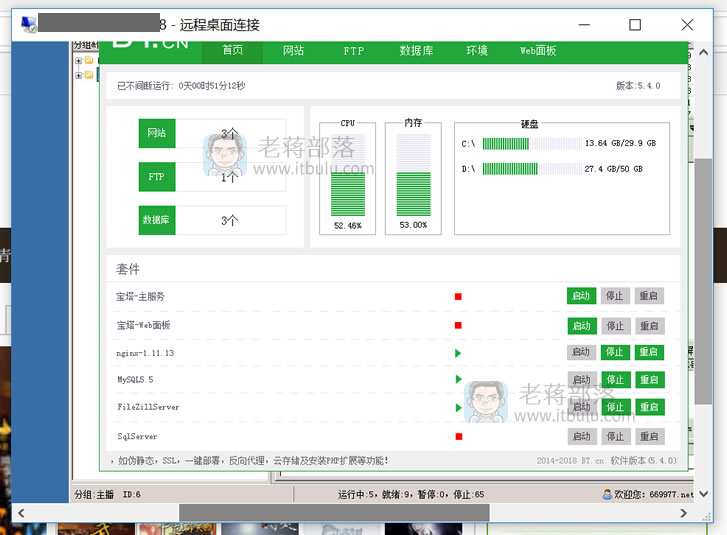The image size is (727, 535).
Task: Start FileZillServer service
Action: click(x=582, y=407)
